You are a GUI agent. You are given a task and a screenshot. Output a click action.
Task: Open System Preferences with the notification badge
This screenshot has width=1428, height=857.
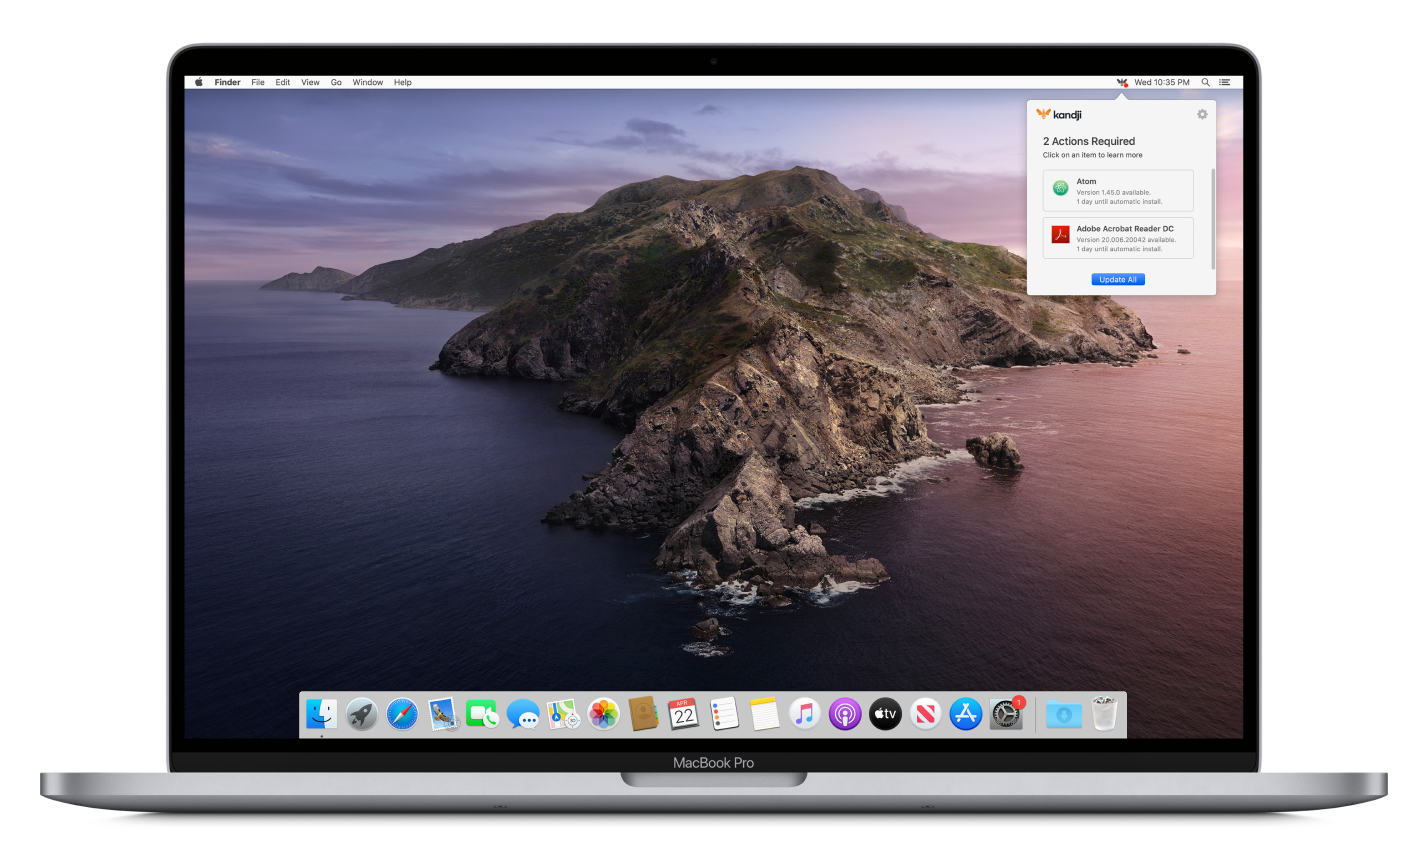(1005, 714)
